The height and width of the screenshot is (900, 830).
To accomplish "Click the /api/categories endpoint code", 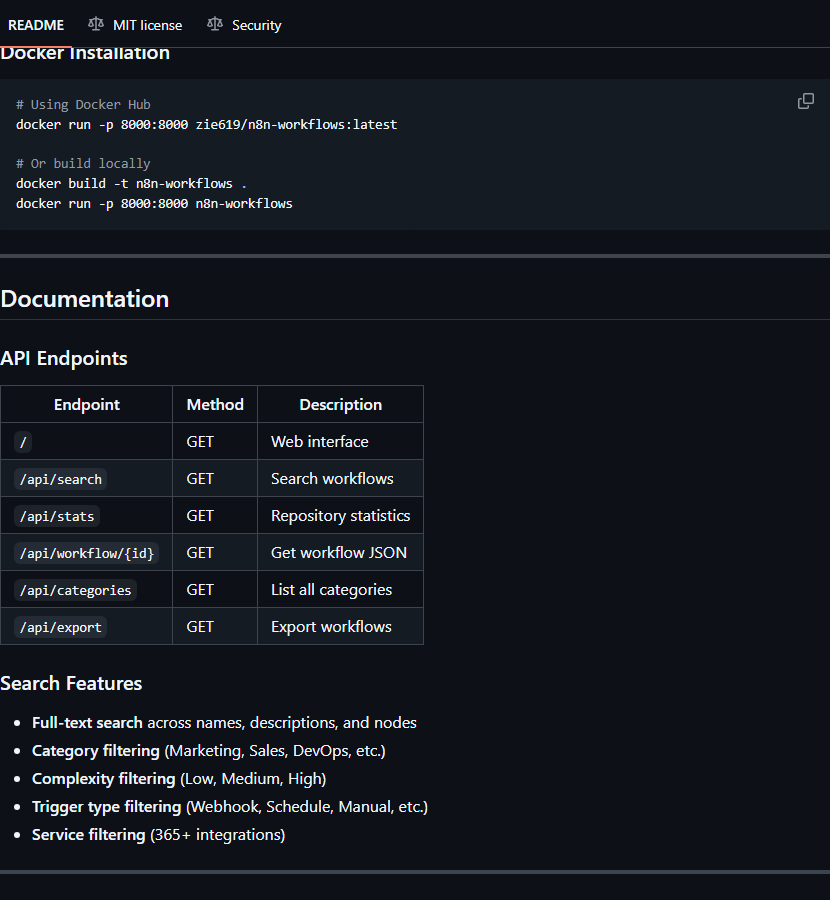I will pos(76,590).
